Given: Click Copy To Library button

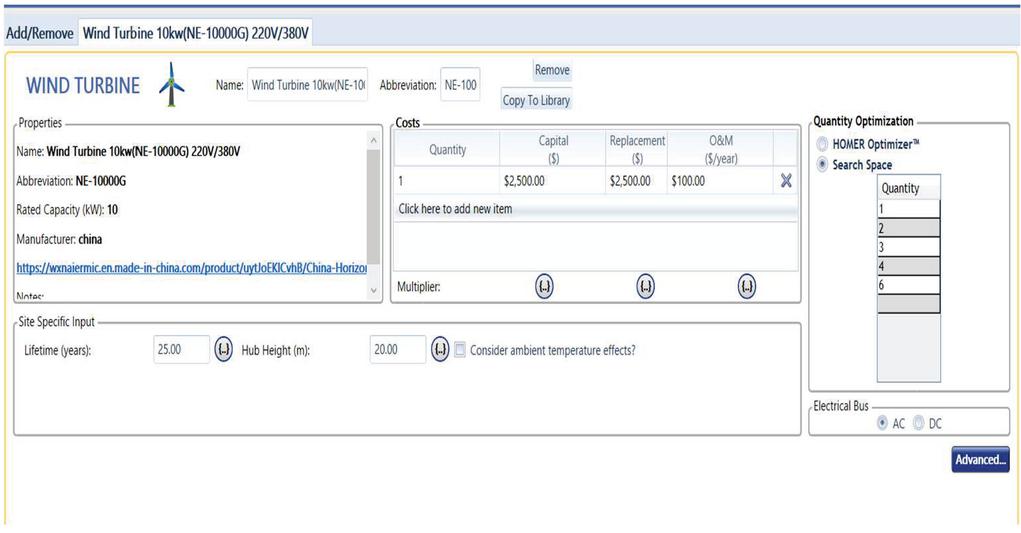Looking at the screenshot, I should pyautogui.click(x=536, y=101).
